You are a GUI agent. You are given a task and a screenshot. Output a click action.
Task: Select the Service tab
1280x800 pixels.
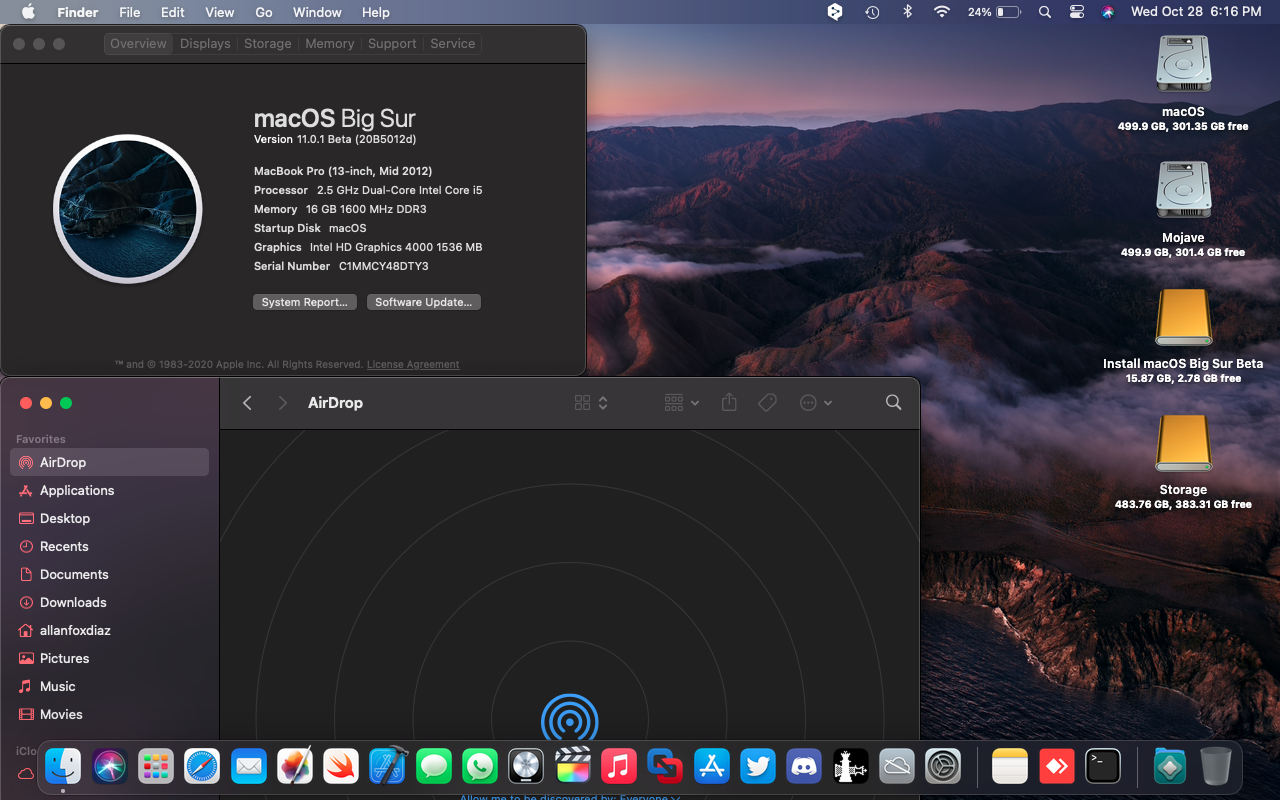pyautogui.click(x=453, y=44)
